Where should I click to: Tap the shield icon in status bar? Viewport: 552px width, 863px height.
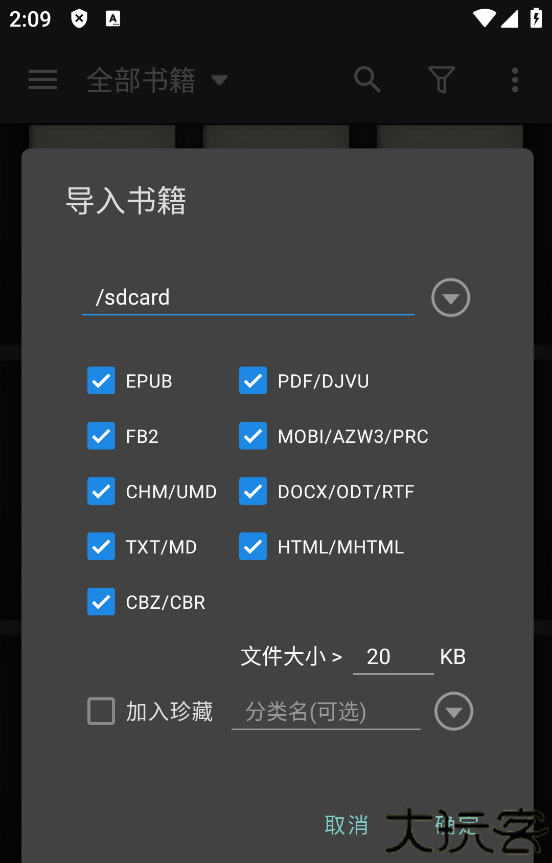point(79,19)
